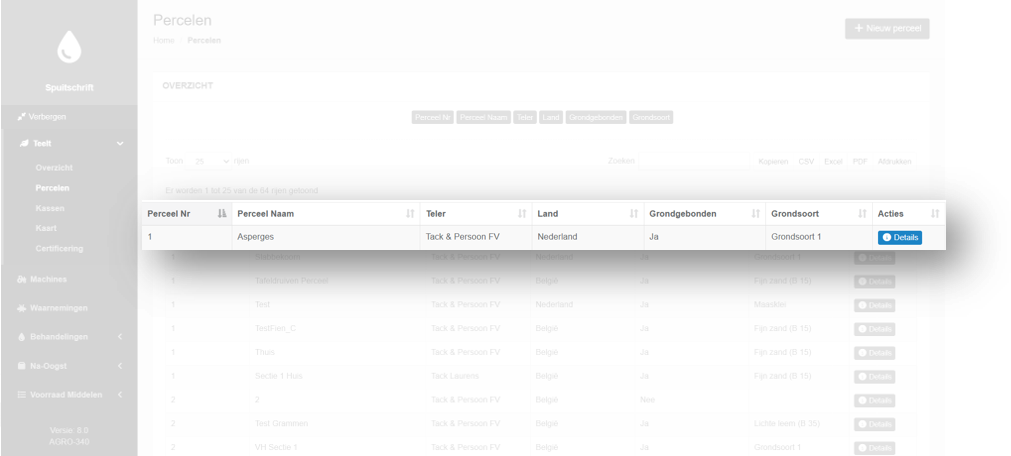1011x456 pixels.
Task: Expand the Voorraad Middelen submenu chevron
Action: point(120,395)
